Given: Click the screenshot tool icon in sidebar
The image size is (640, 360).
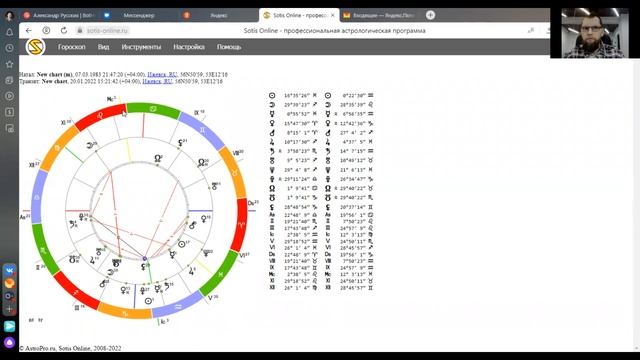Looking at the screenshot, I should [9, 128].
